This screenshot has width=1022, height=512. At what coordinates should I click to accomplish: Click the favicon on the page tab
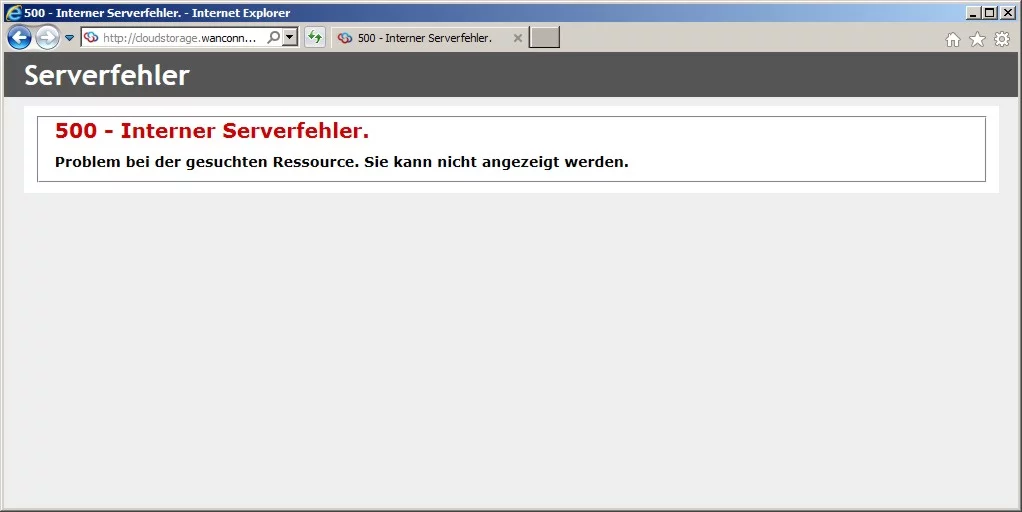(345, 38)
